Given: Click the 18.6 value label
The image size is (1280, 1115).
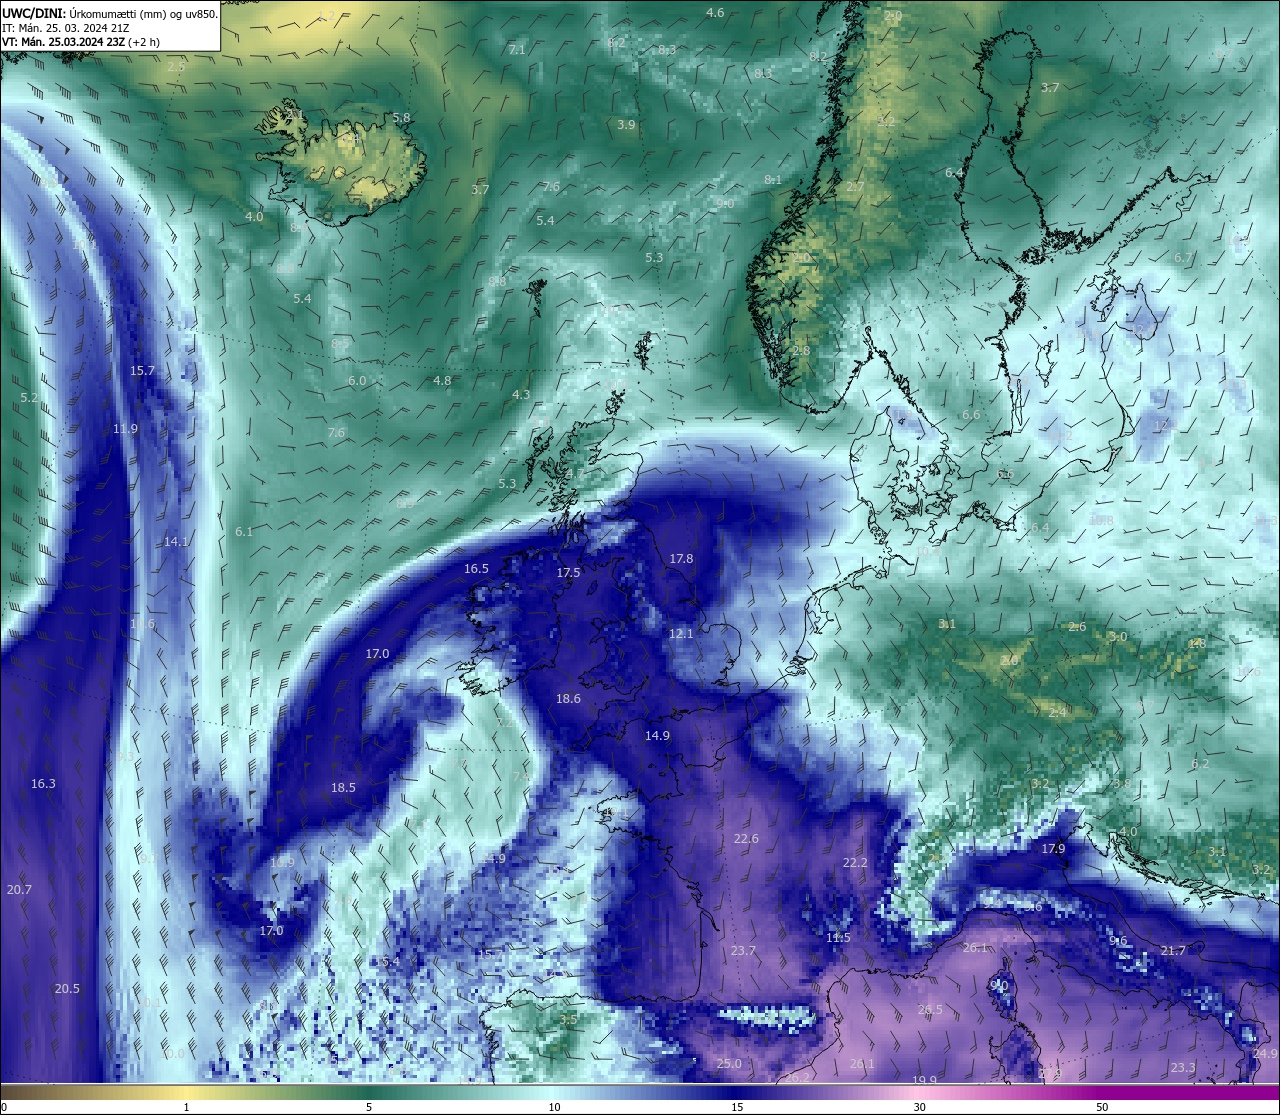Looking at the screenshot, I should coord(568,699).
